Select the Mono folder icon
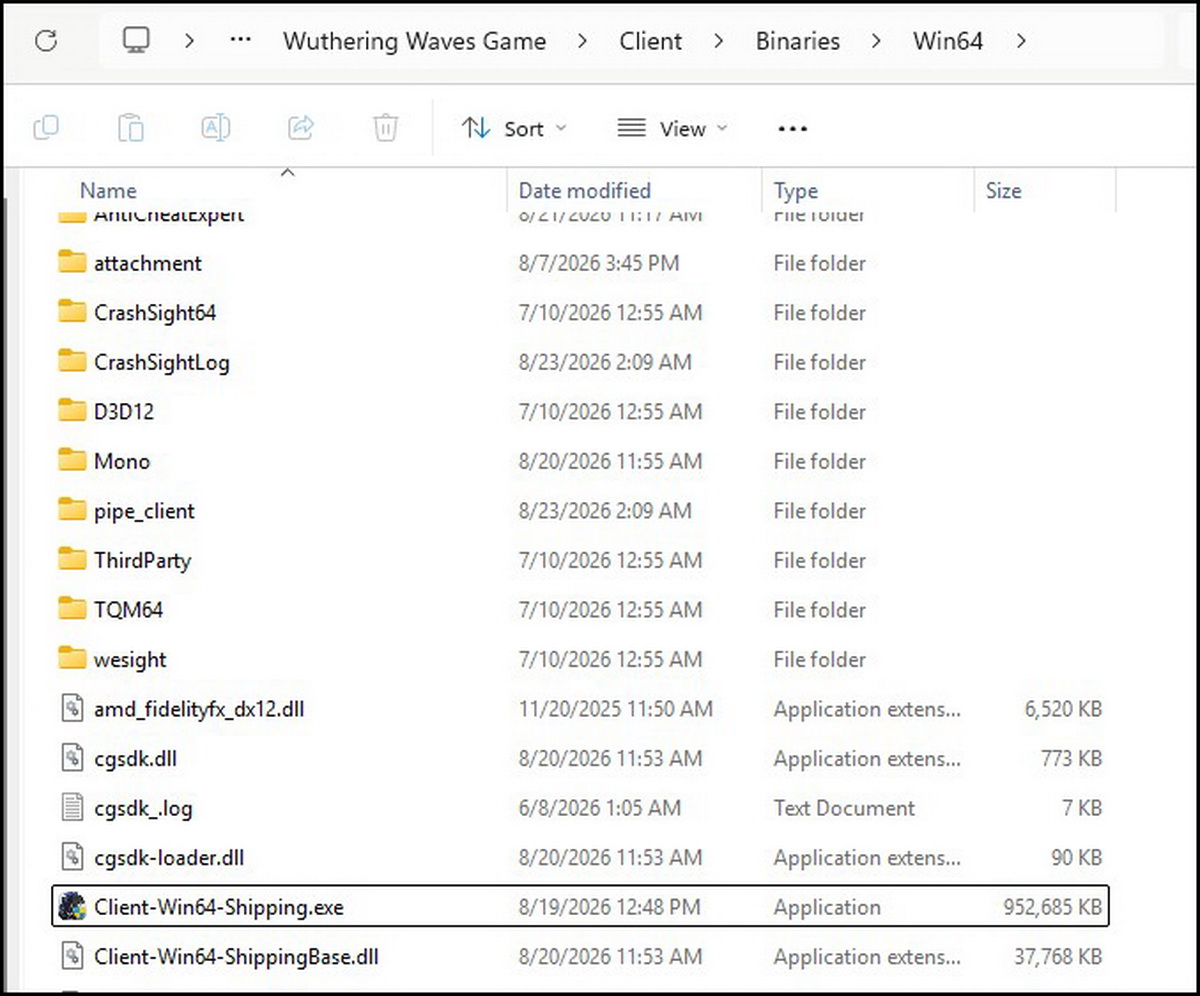This screenshot has height=996, width=1200. coord(72,460)
